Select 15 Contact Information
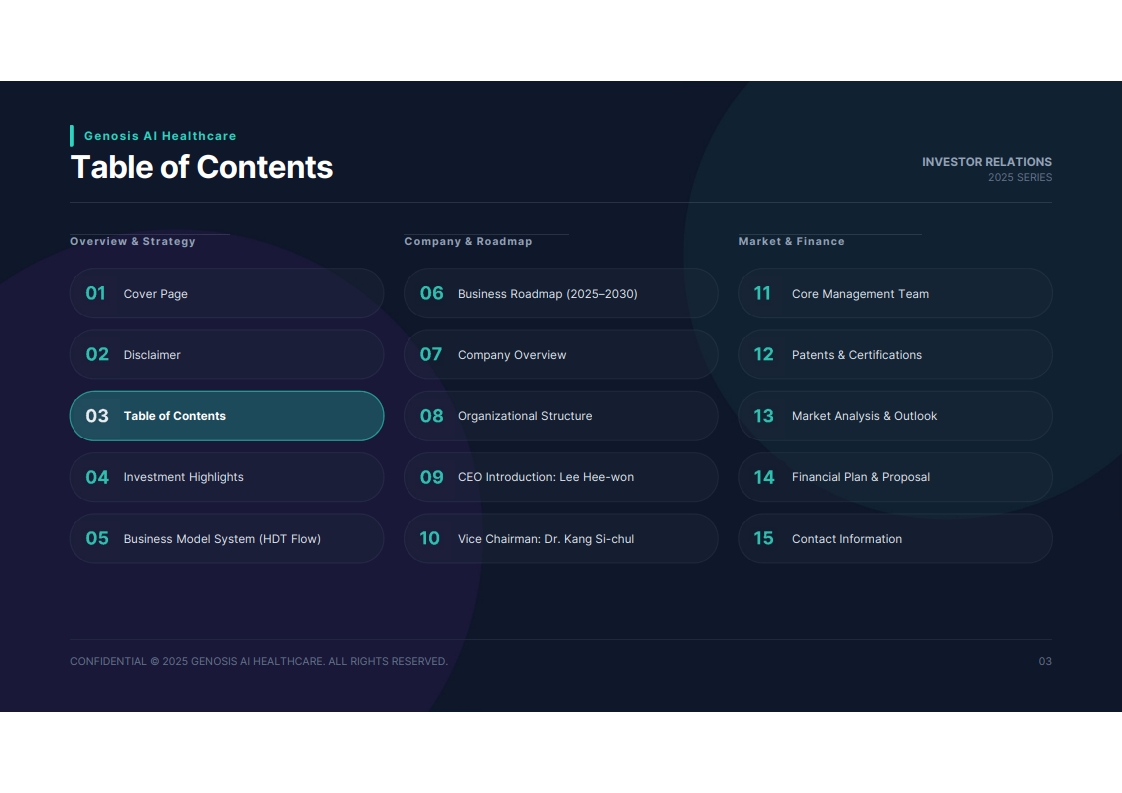1122x793 pixels. tap(895, 538)
